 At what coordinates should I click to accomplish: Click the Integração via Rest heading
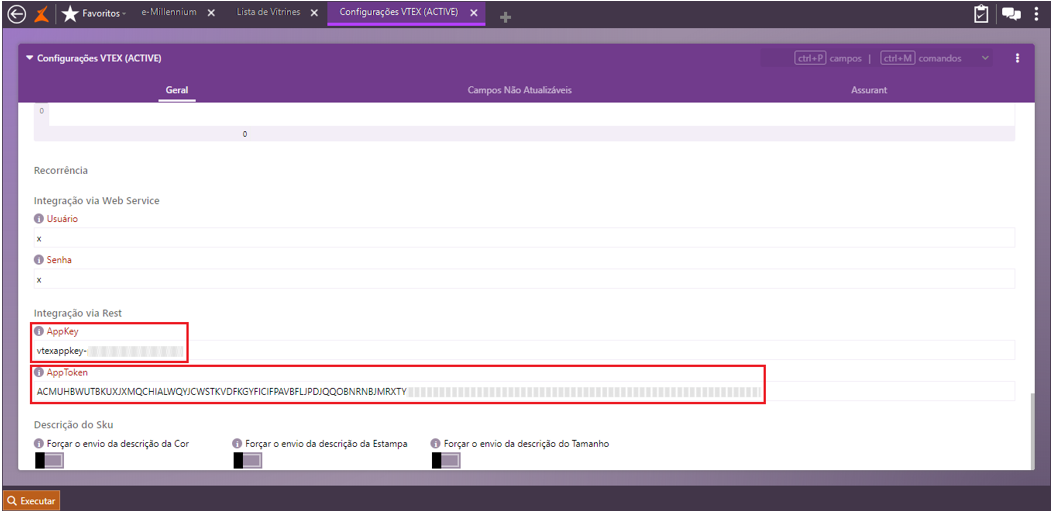77,312
